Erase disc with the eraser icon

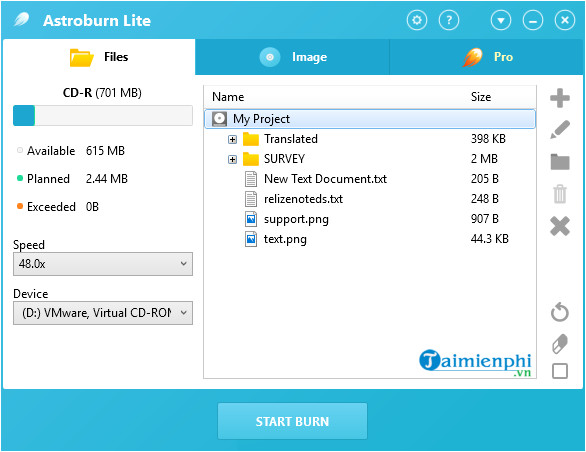coord(560,343)
